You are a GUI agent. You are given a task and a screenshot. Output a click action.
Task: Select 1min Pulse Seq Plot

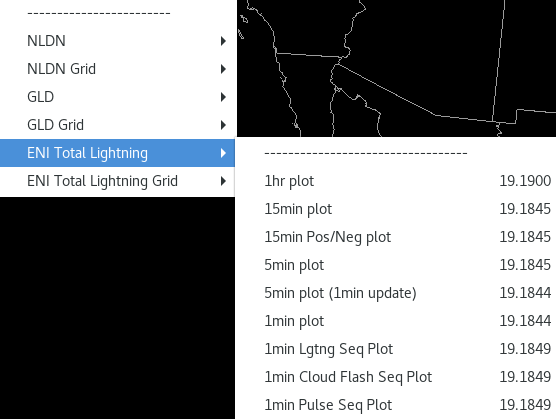(396, 405)
